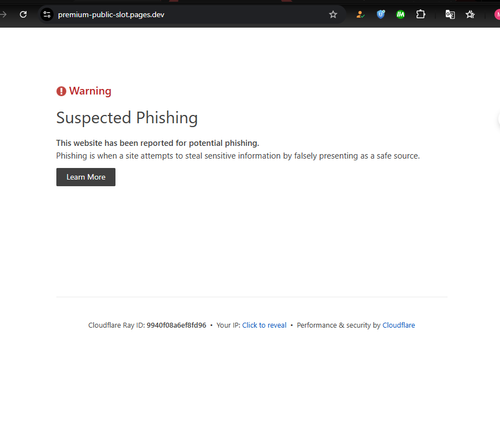Open the blue shield extension icon

pos(381,15)
